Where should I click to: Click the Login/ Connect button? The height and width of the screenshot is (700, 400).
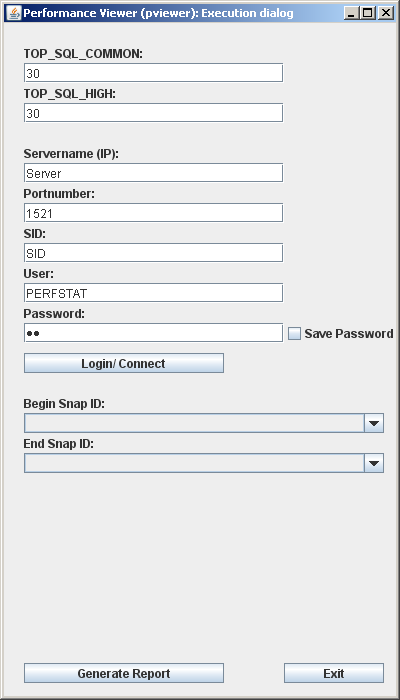point(124,363)
